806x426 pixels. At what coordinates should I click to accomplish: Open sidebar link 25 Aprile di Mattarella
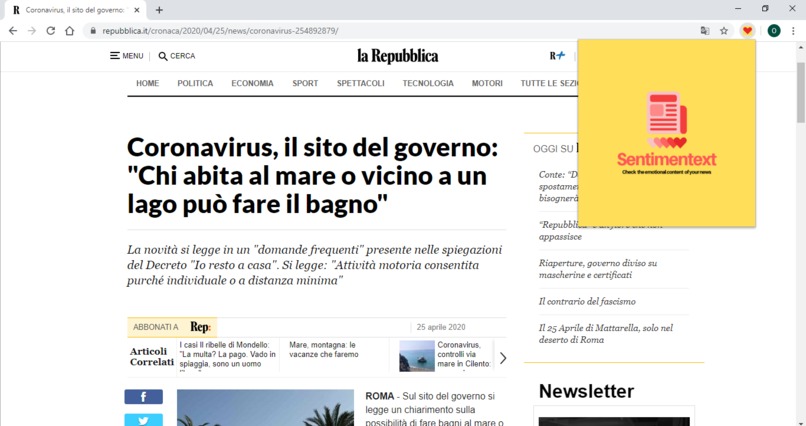click(606, 334)
